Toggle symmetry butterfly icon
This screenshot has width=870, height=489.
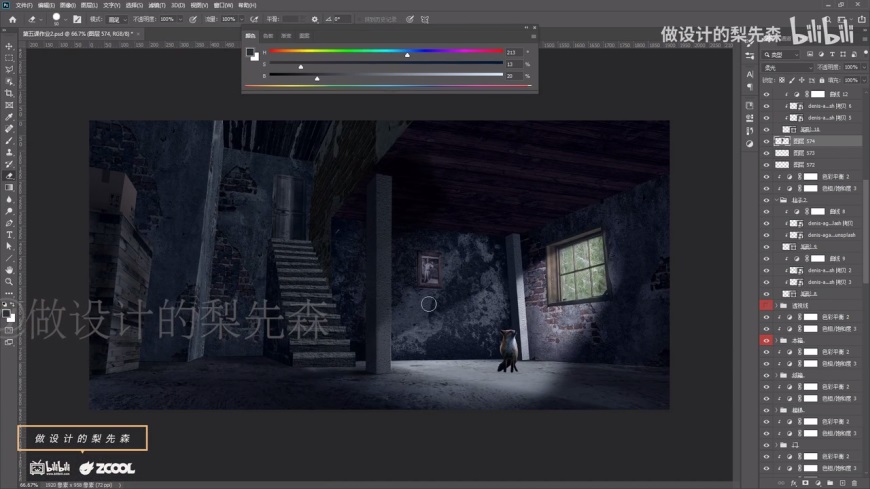tap(424, 19)
